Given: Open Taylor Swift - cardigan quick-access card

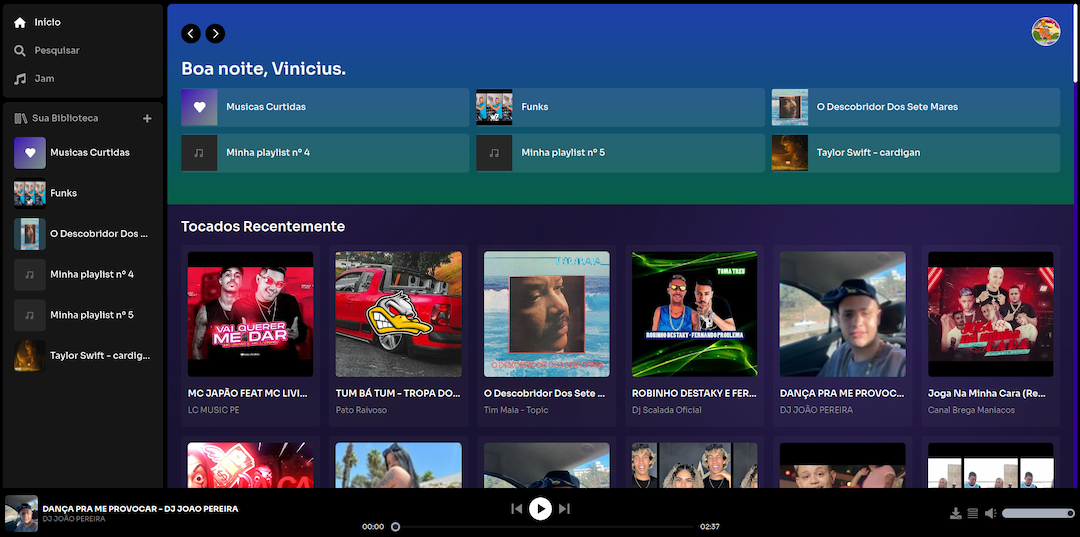Looking at the screenshot, I should pyautogui.click(x=915, y=153).
